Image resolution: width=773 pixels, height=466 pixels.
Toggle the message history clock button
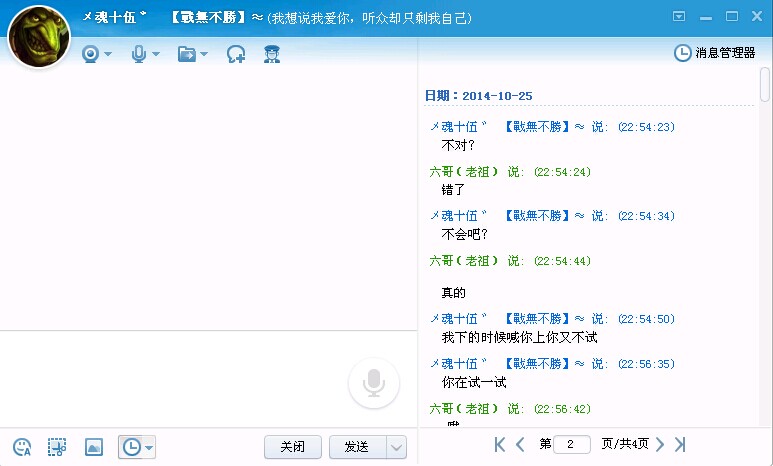(x=130, y=447)
